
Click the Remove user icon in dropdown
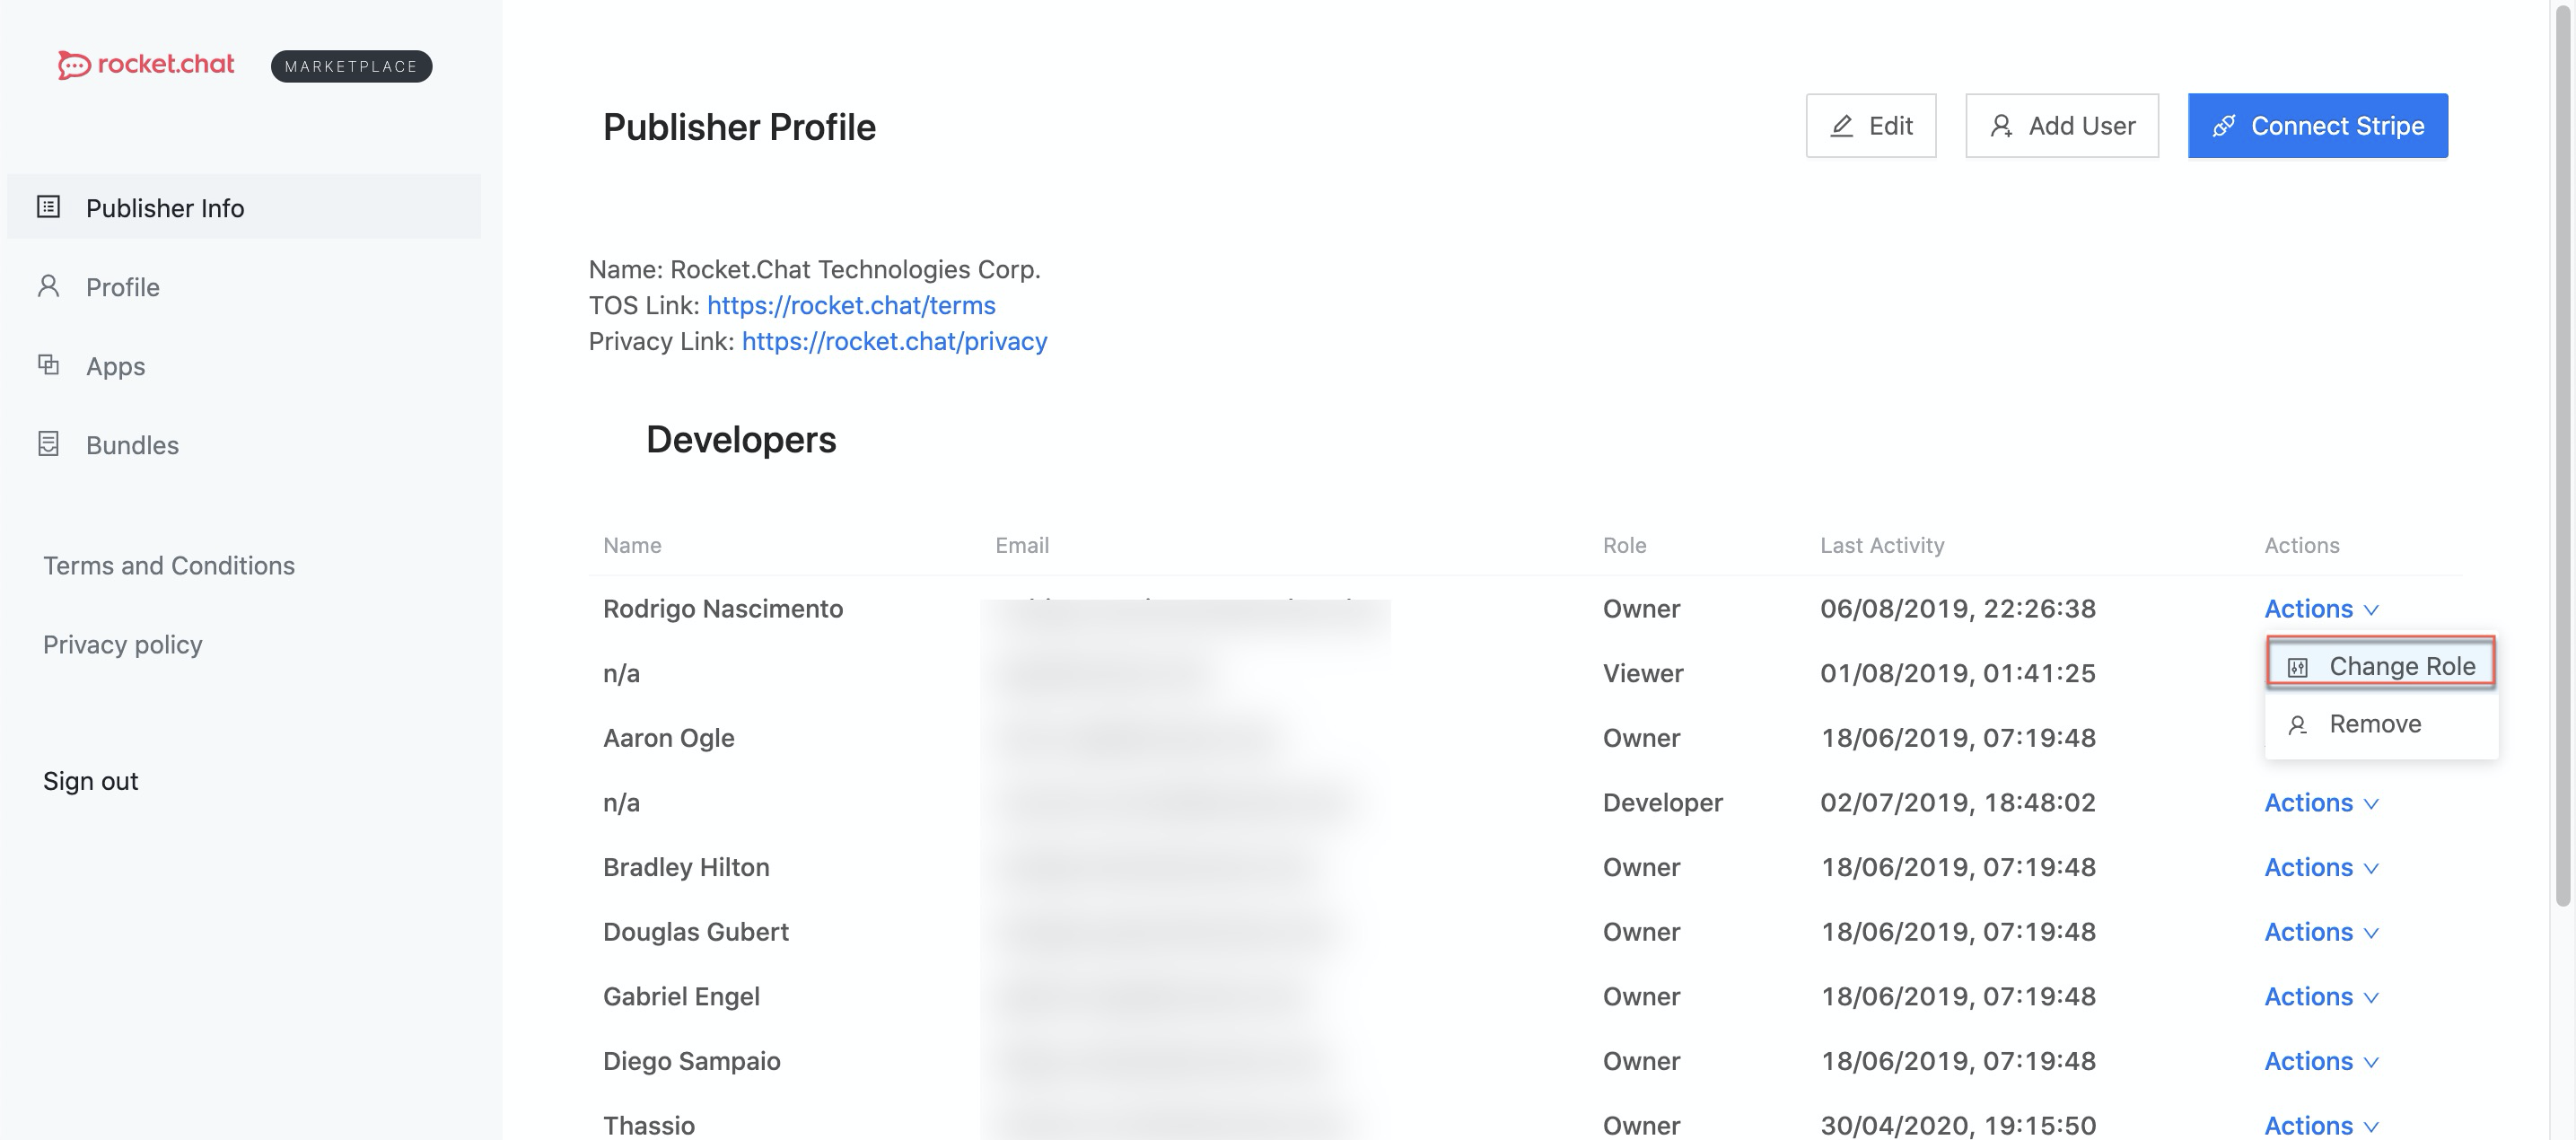tap(2297, 725)
